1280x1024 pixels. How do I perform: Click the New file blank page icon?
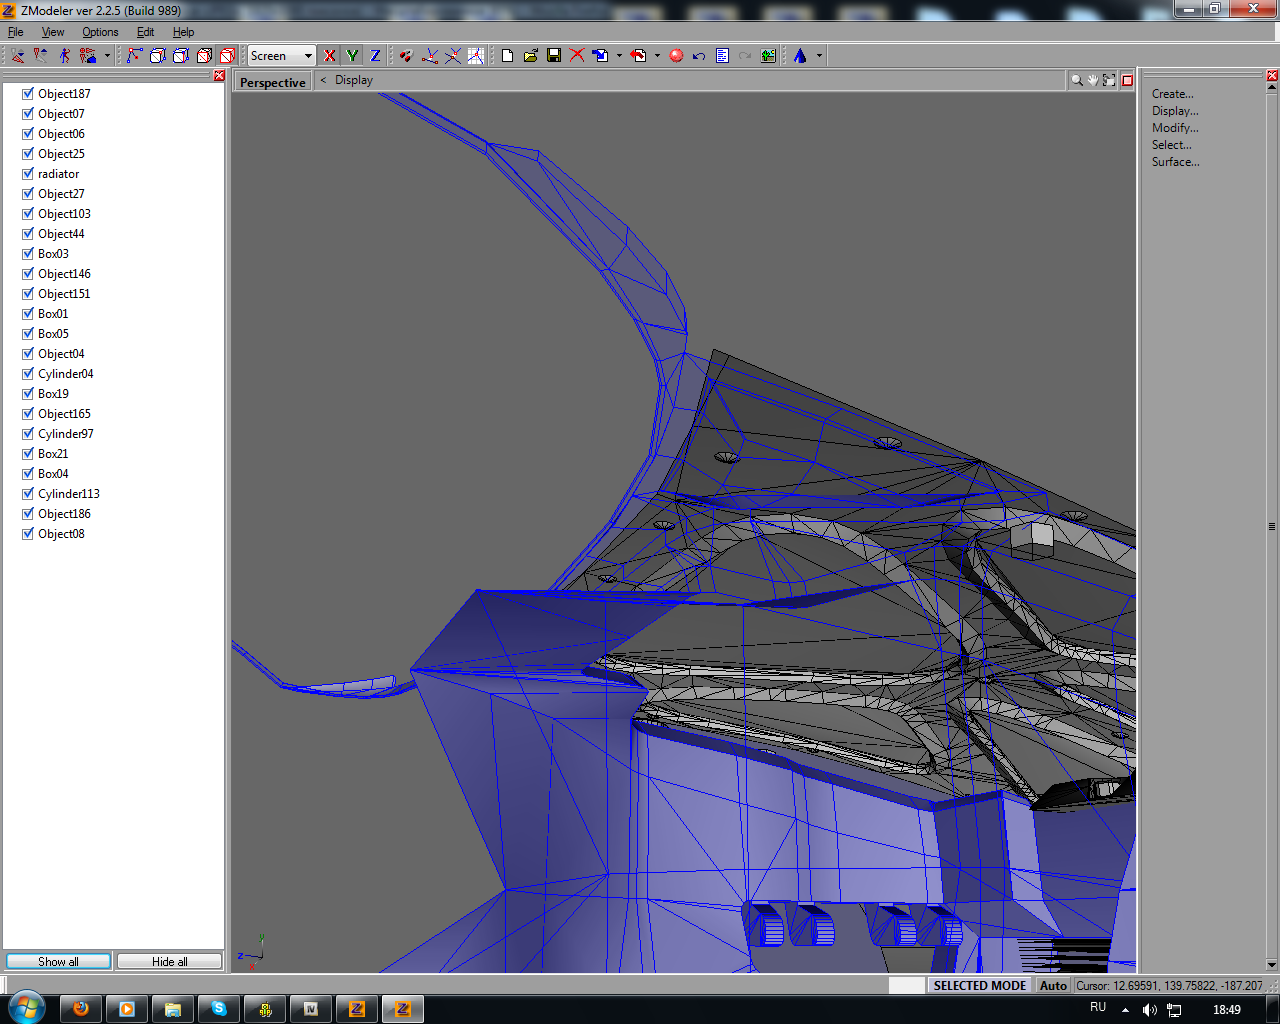click(508, 56)
